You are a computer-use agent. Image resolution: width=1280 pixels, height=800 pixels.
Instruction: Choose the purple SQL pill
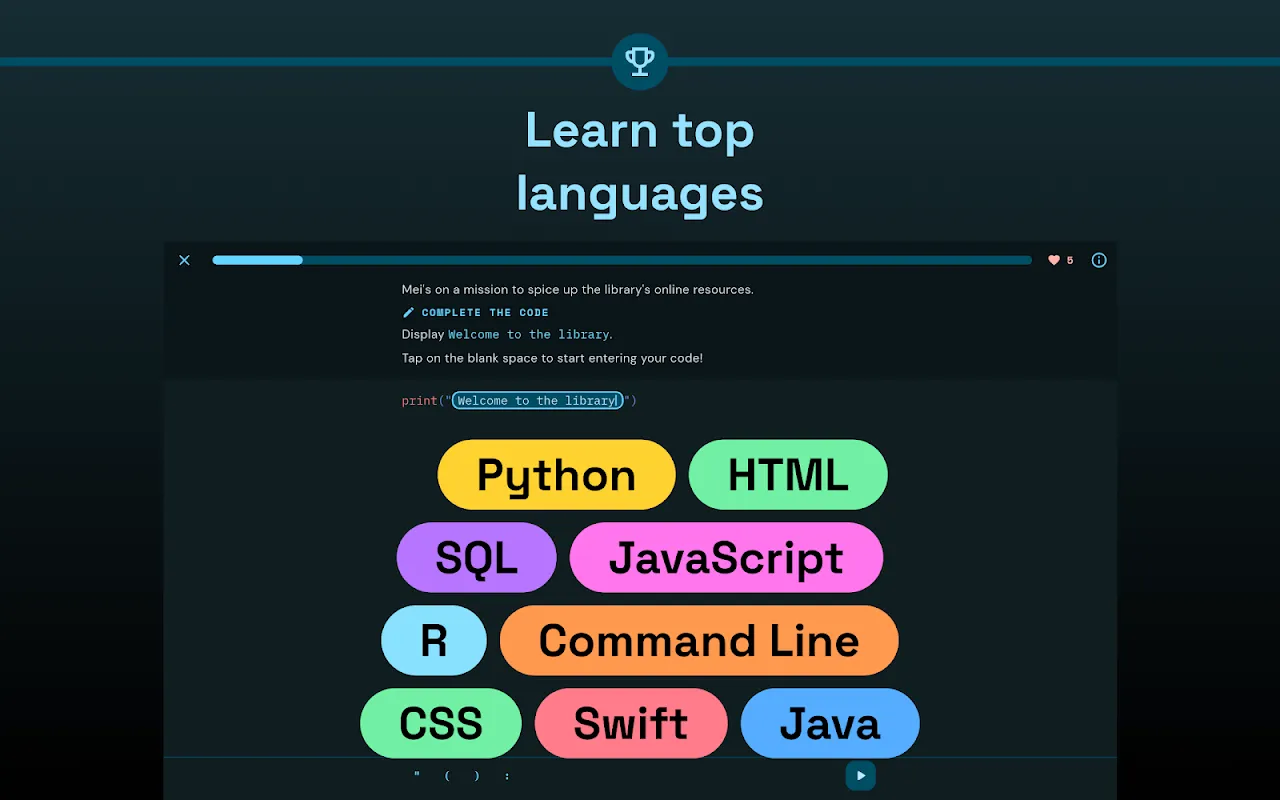(476, 558)
